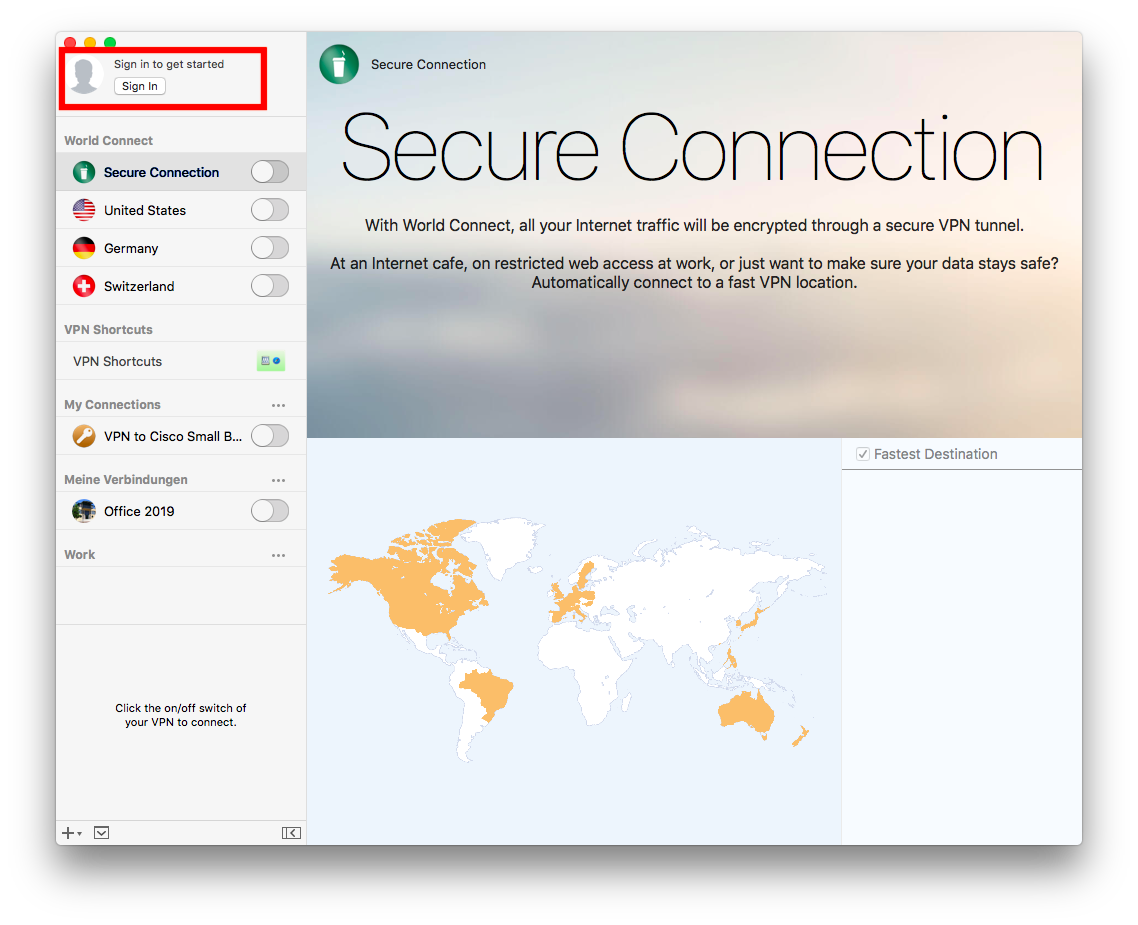
Task: Click the My Connections section header
Action: click(112, 405)
